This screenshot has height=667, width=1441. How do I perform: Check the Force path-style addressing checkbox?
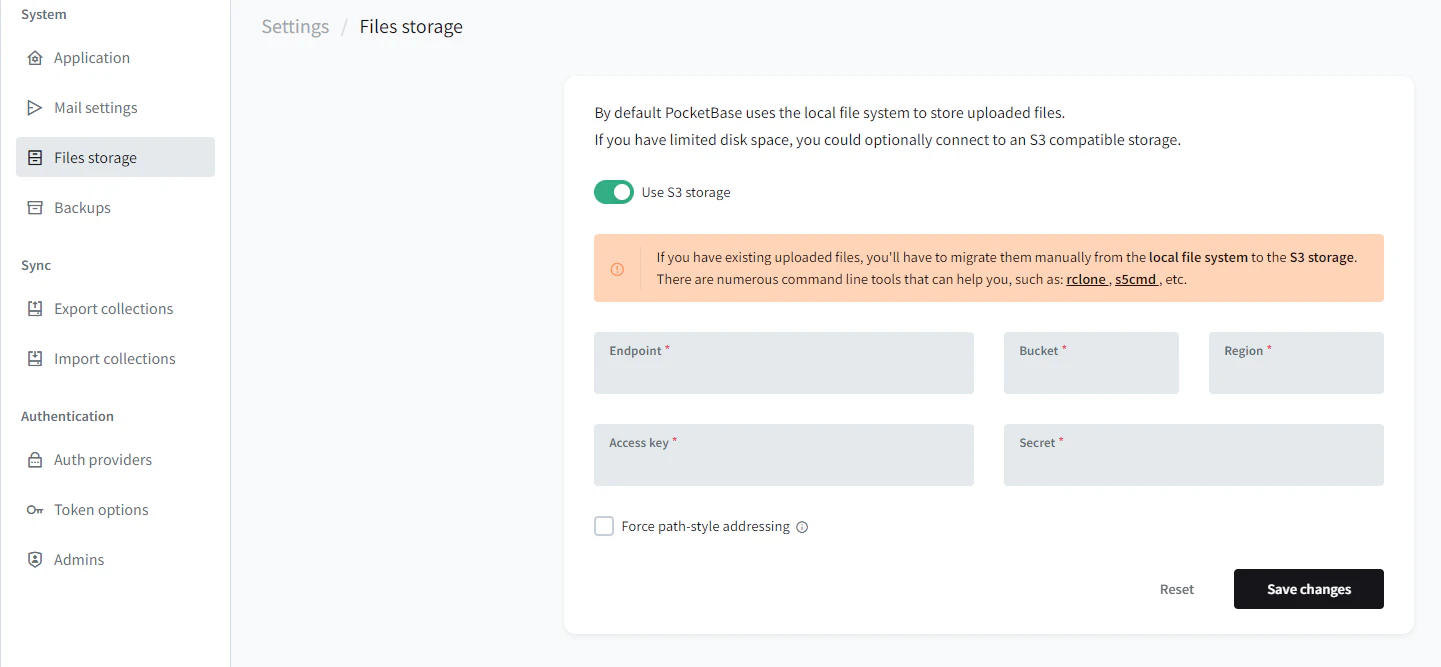[604, 526]
